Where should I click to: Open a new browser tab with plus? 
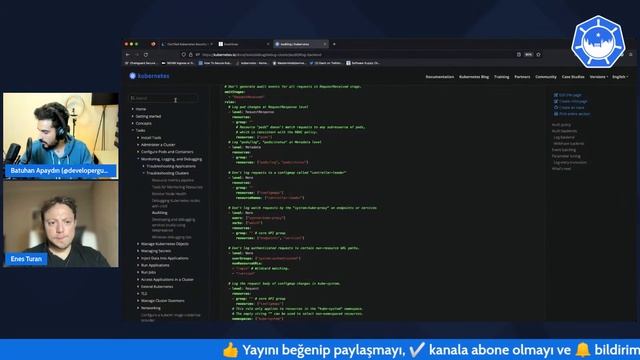point(334,44)
